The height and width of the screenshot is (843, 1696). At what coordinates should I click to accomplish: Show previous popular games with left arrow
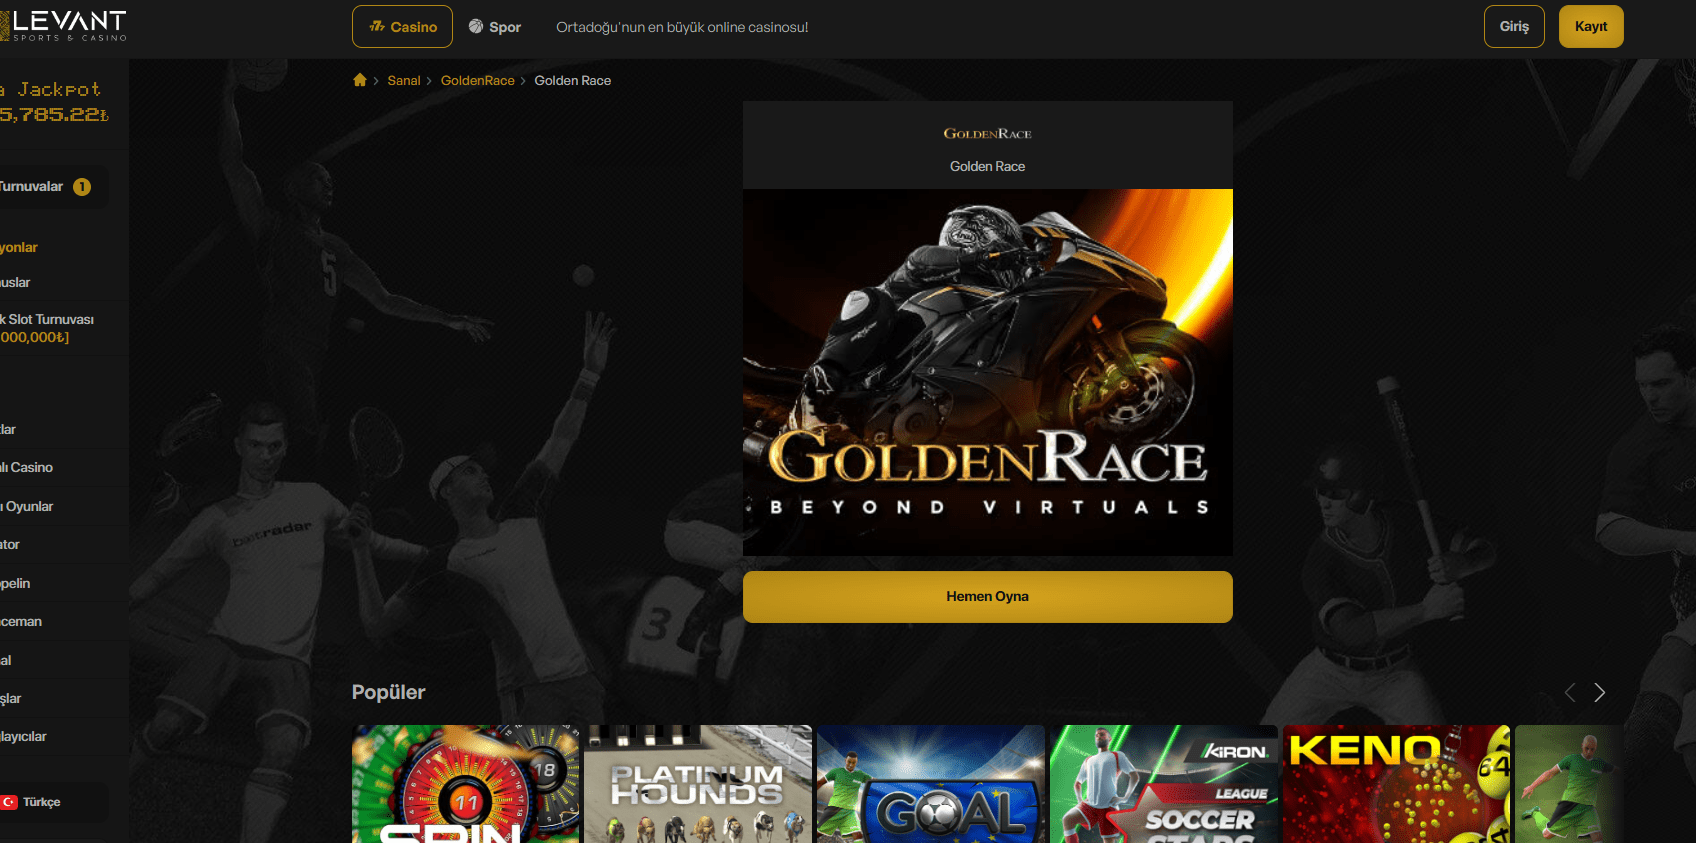(1570, 692)
